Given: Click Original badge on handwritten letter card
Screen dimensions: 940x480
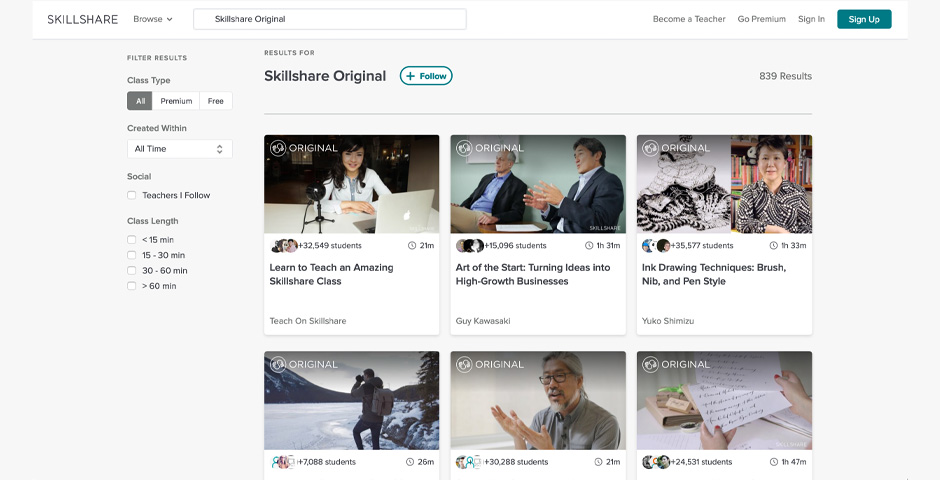Looking at the screenshot, I should pyautogui.click(x=677, y=364).
